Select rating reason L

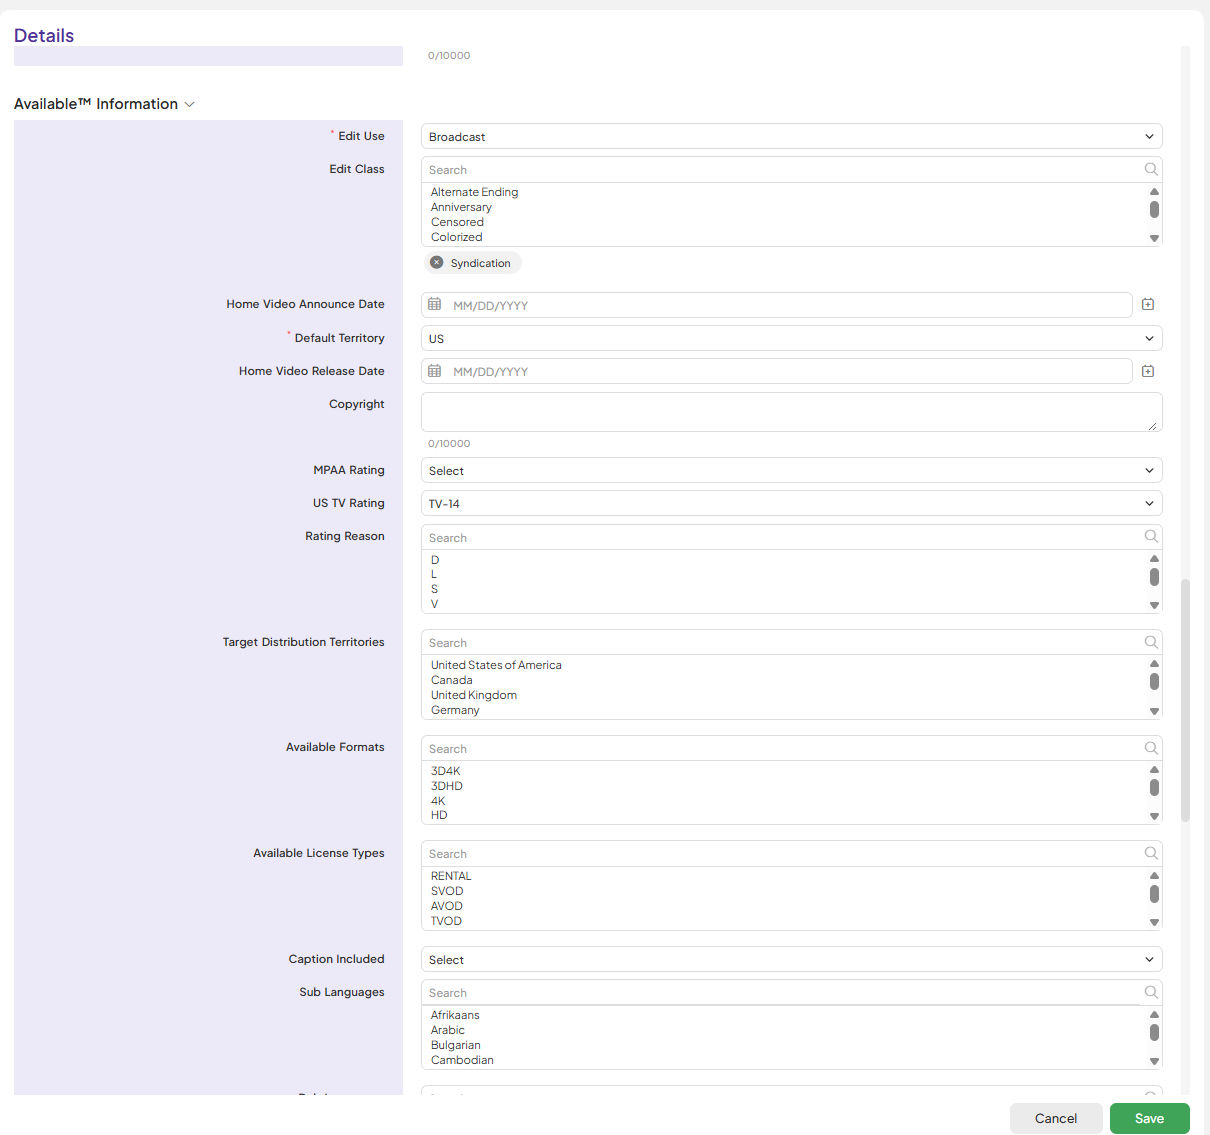coord(434,574)
